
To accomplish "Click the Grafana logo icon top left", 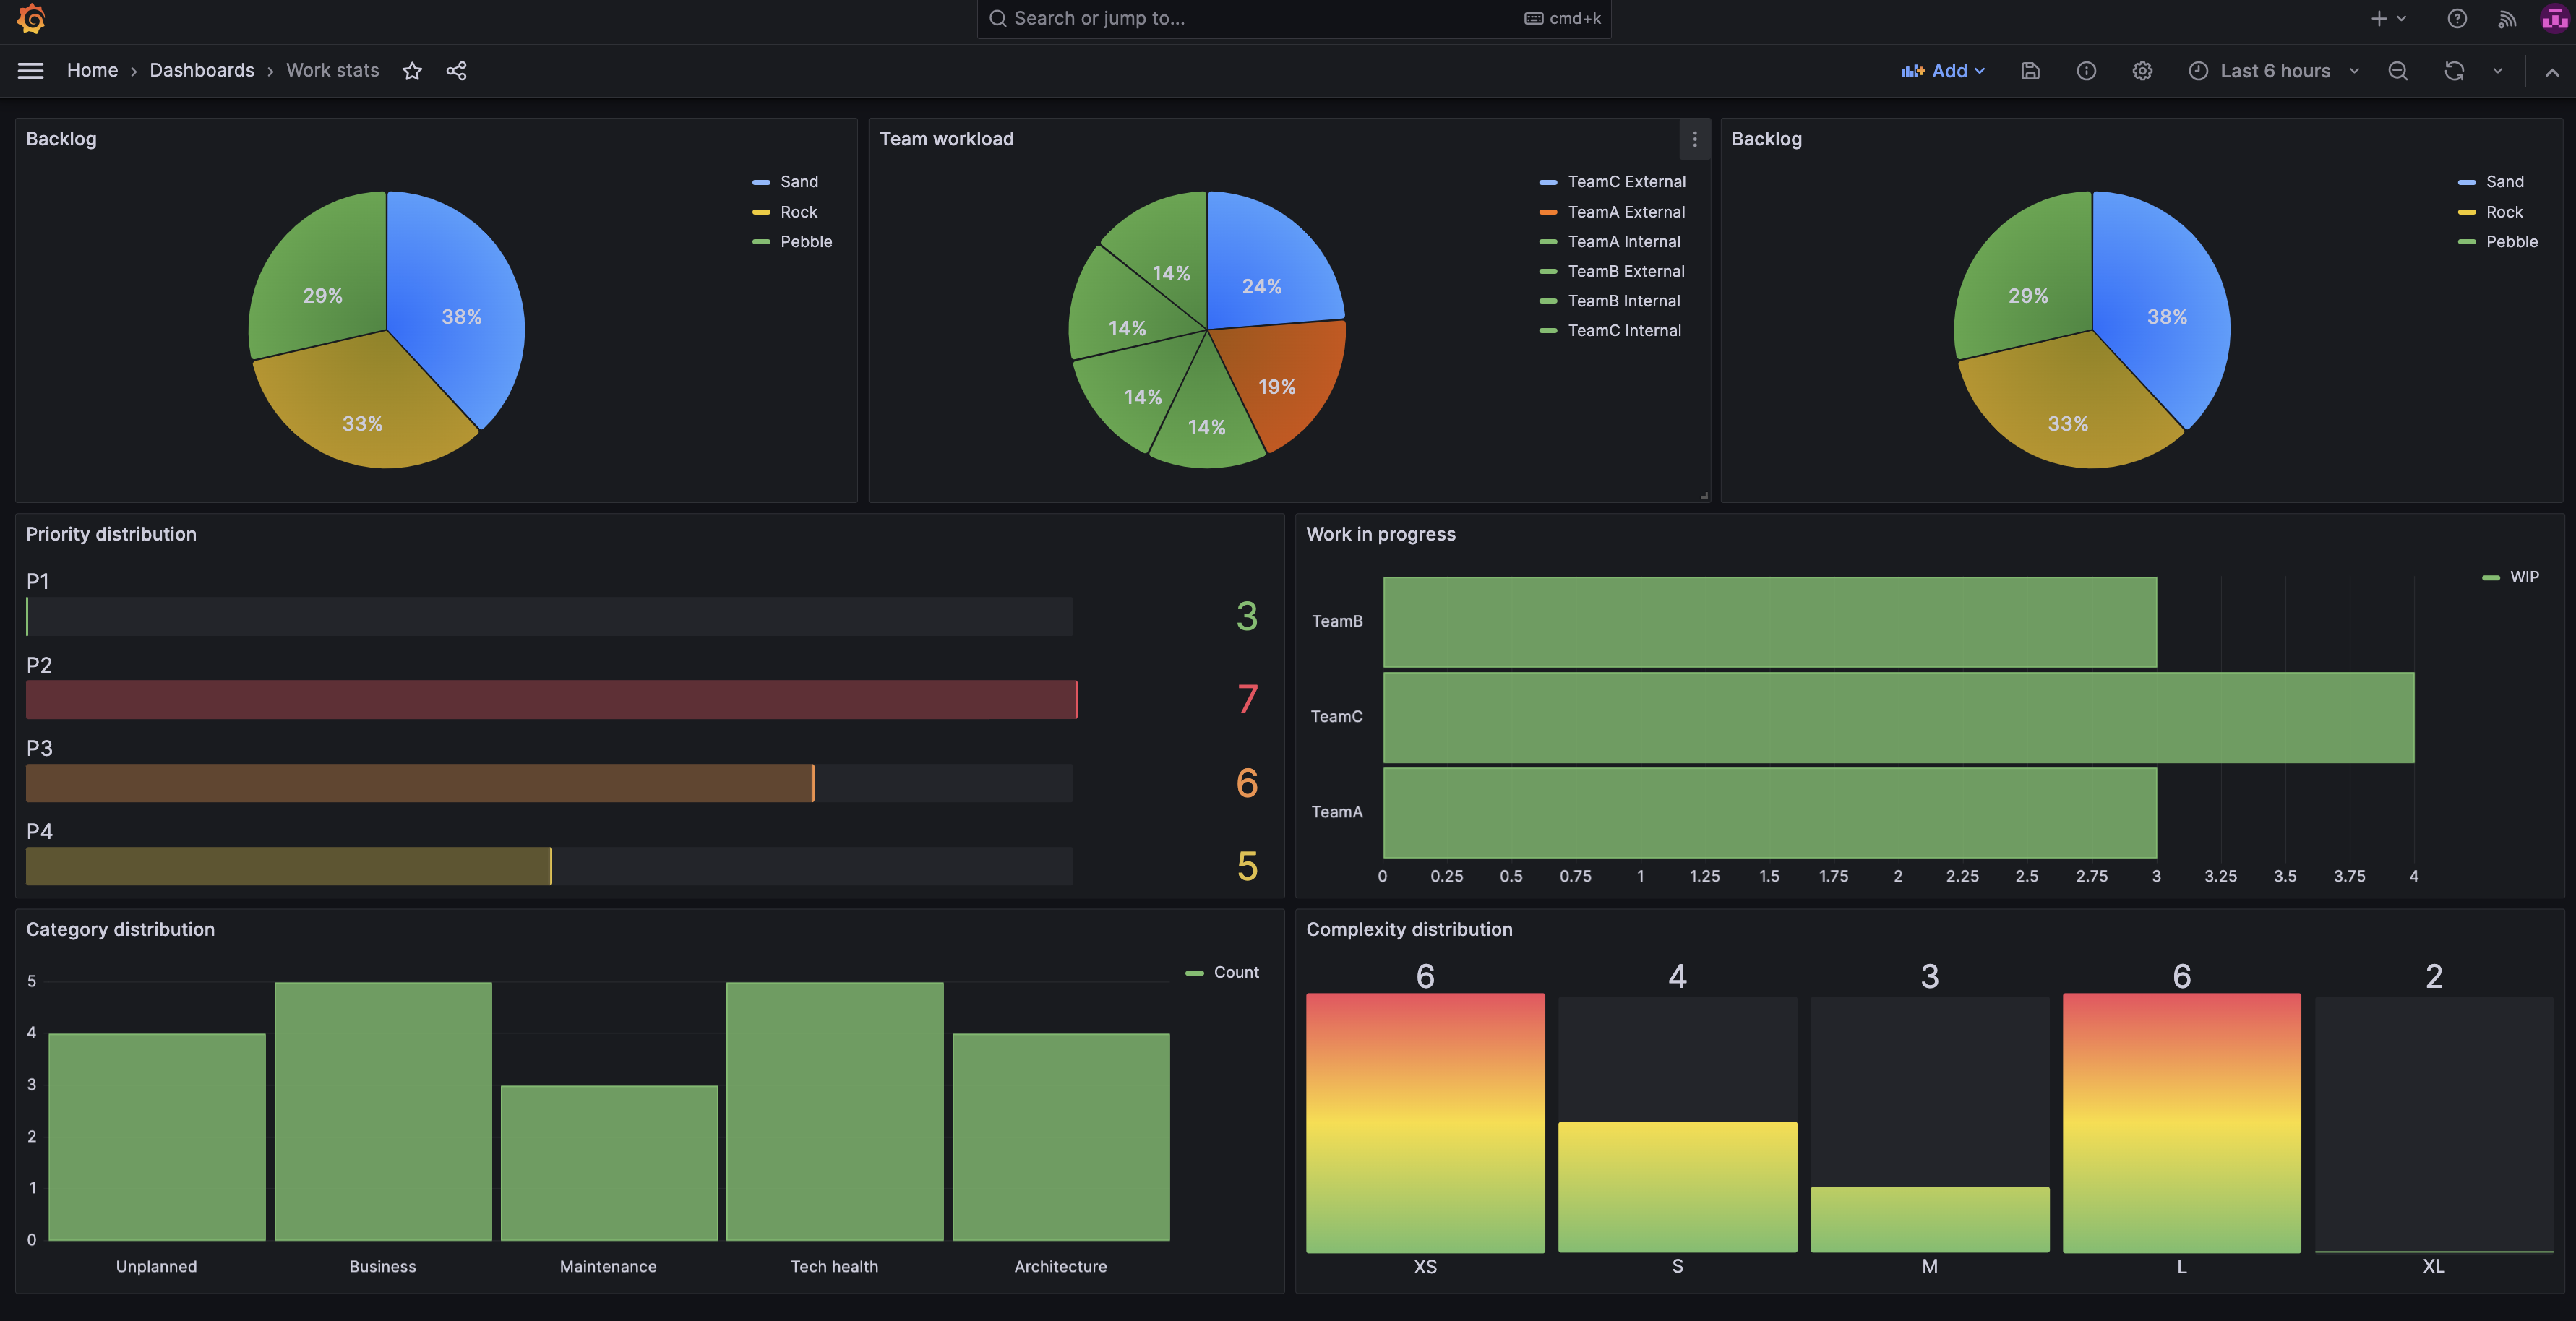I will point(30,19).
